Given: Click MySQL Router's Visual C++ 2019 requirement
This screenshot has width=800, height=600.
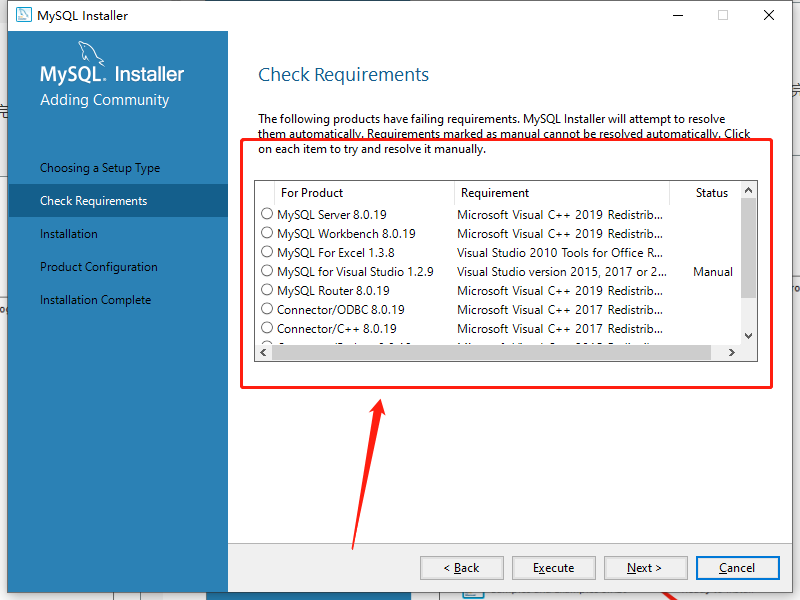Looking at the screenshot, I should coord(560,291).
